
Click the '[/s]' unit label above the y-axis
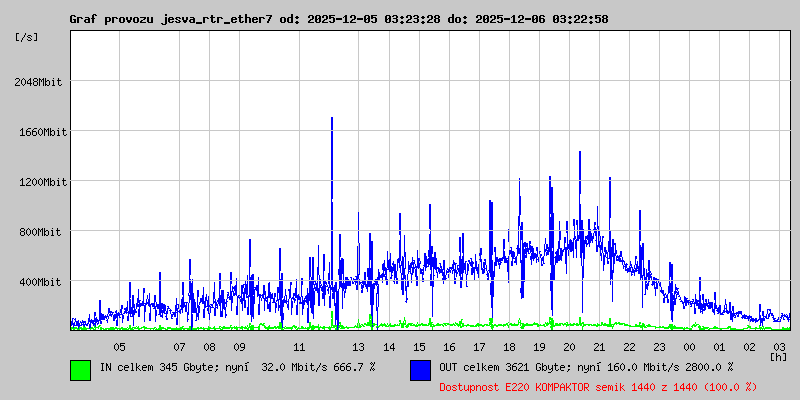click(x=27, y=37)
